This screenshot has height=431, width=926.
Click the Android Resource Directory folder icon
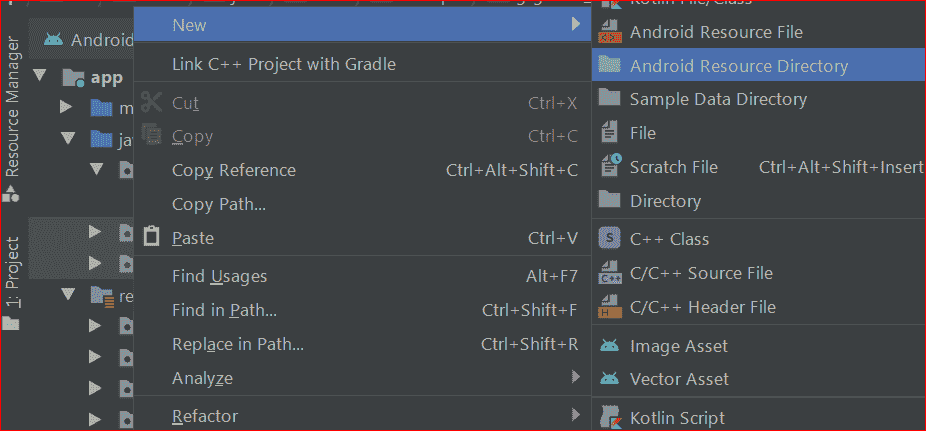pos(609,64)
